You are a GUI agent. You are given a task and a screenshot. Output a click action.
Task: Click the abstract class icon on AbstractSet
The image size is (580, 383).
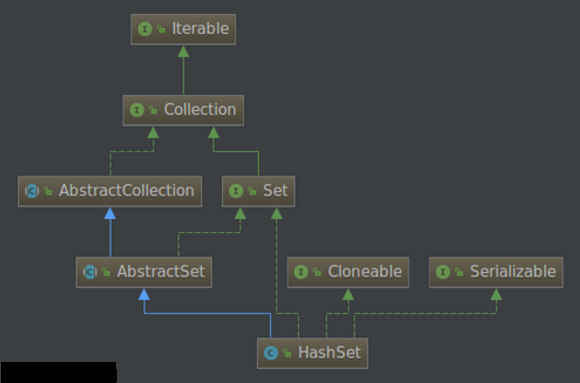coord(90,272)
